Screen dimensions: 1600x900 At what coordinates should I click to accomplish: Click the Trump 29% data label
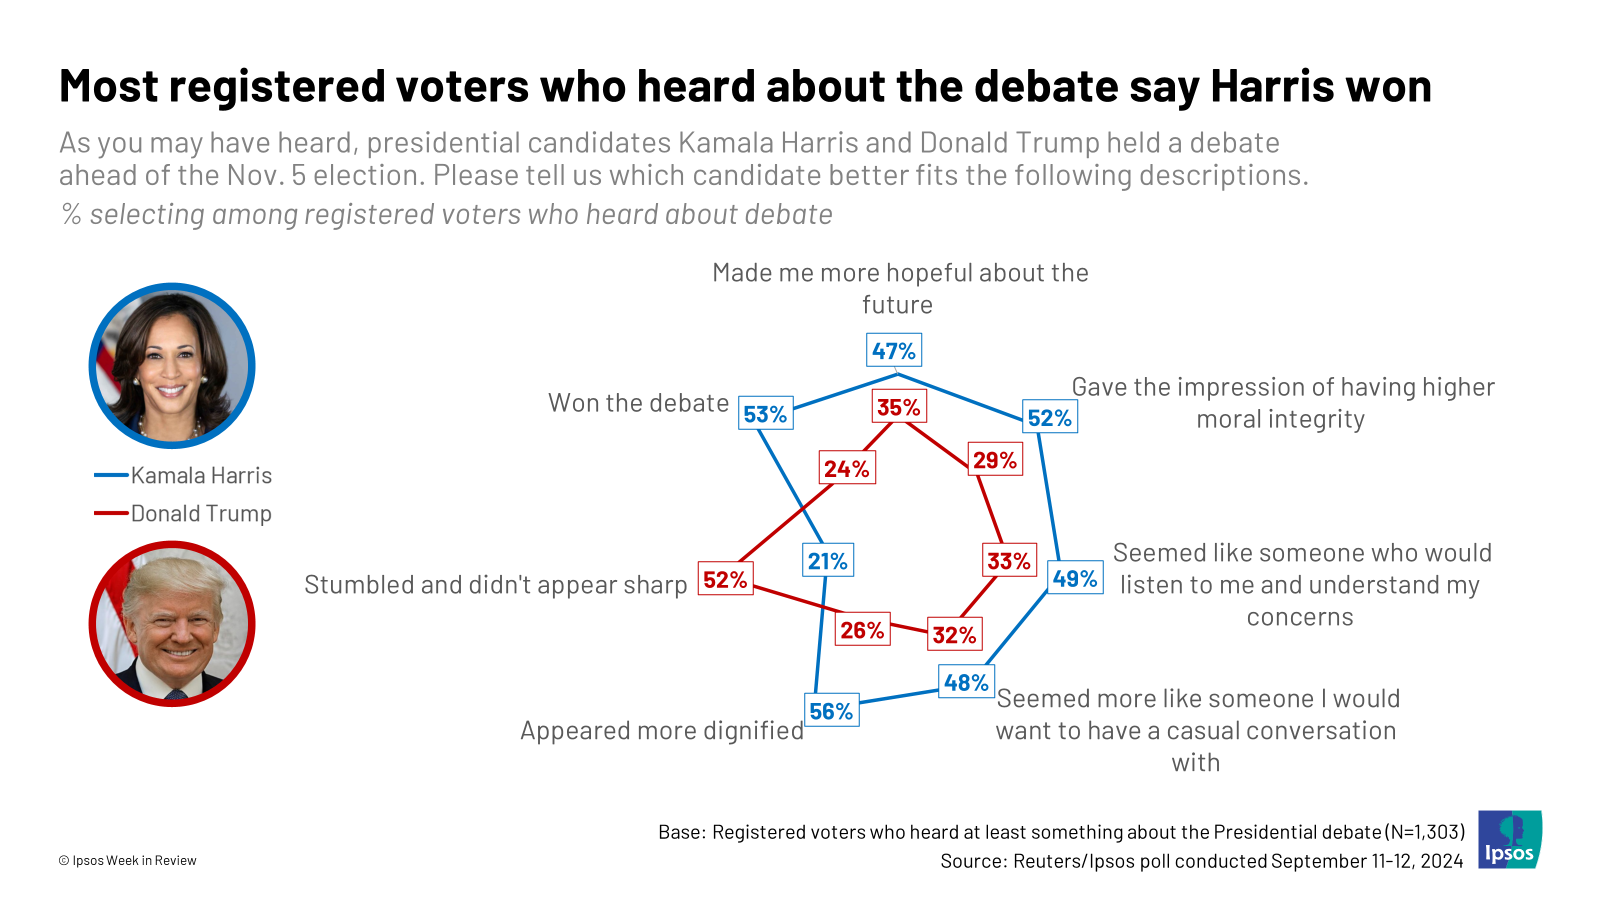995,460
